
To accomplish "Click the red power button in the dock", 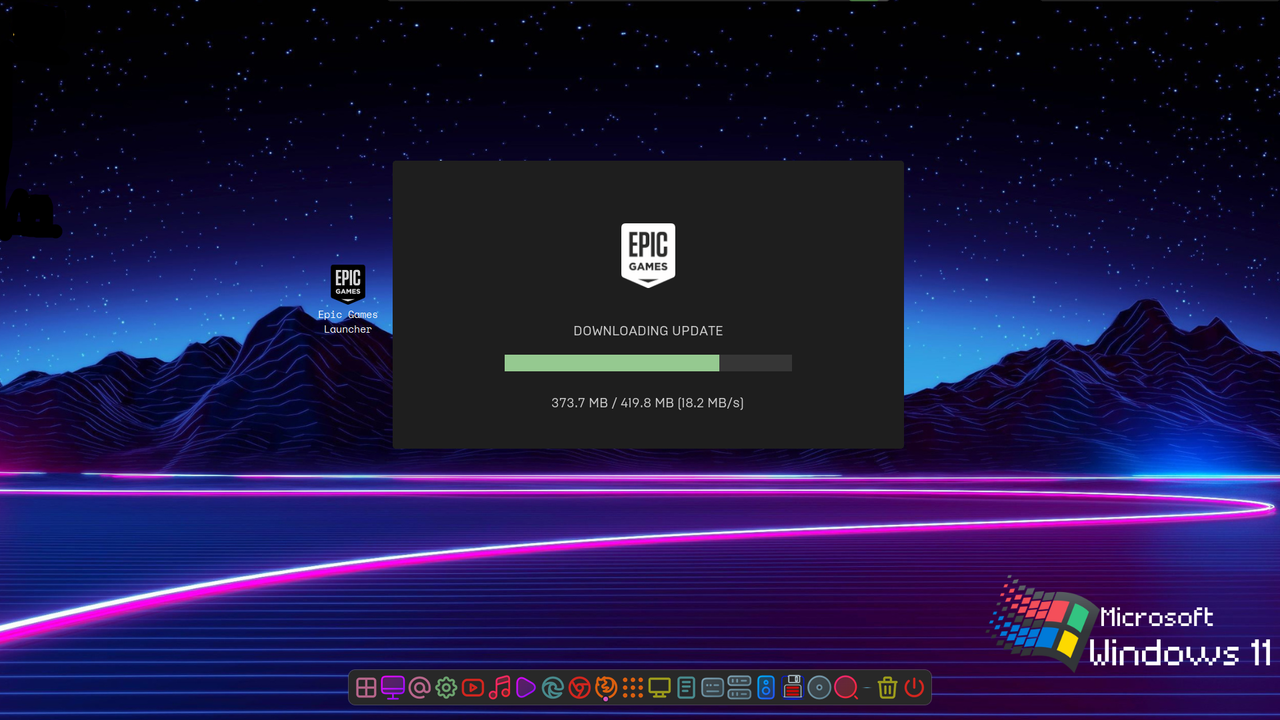I will [x=914, y=688].
